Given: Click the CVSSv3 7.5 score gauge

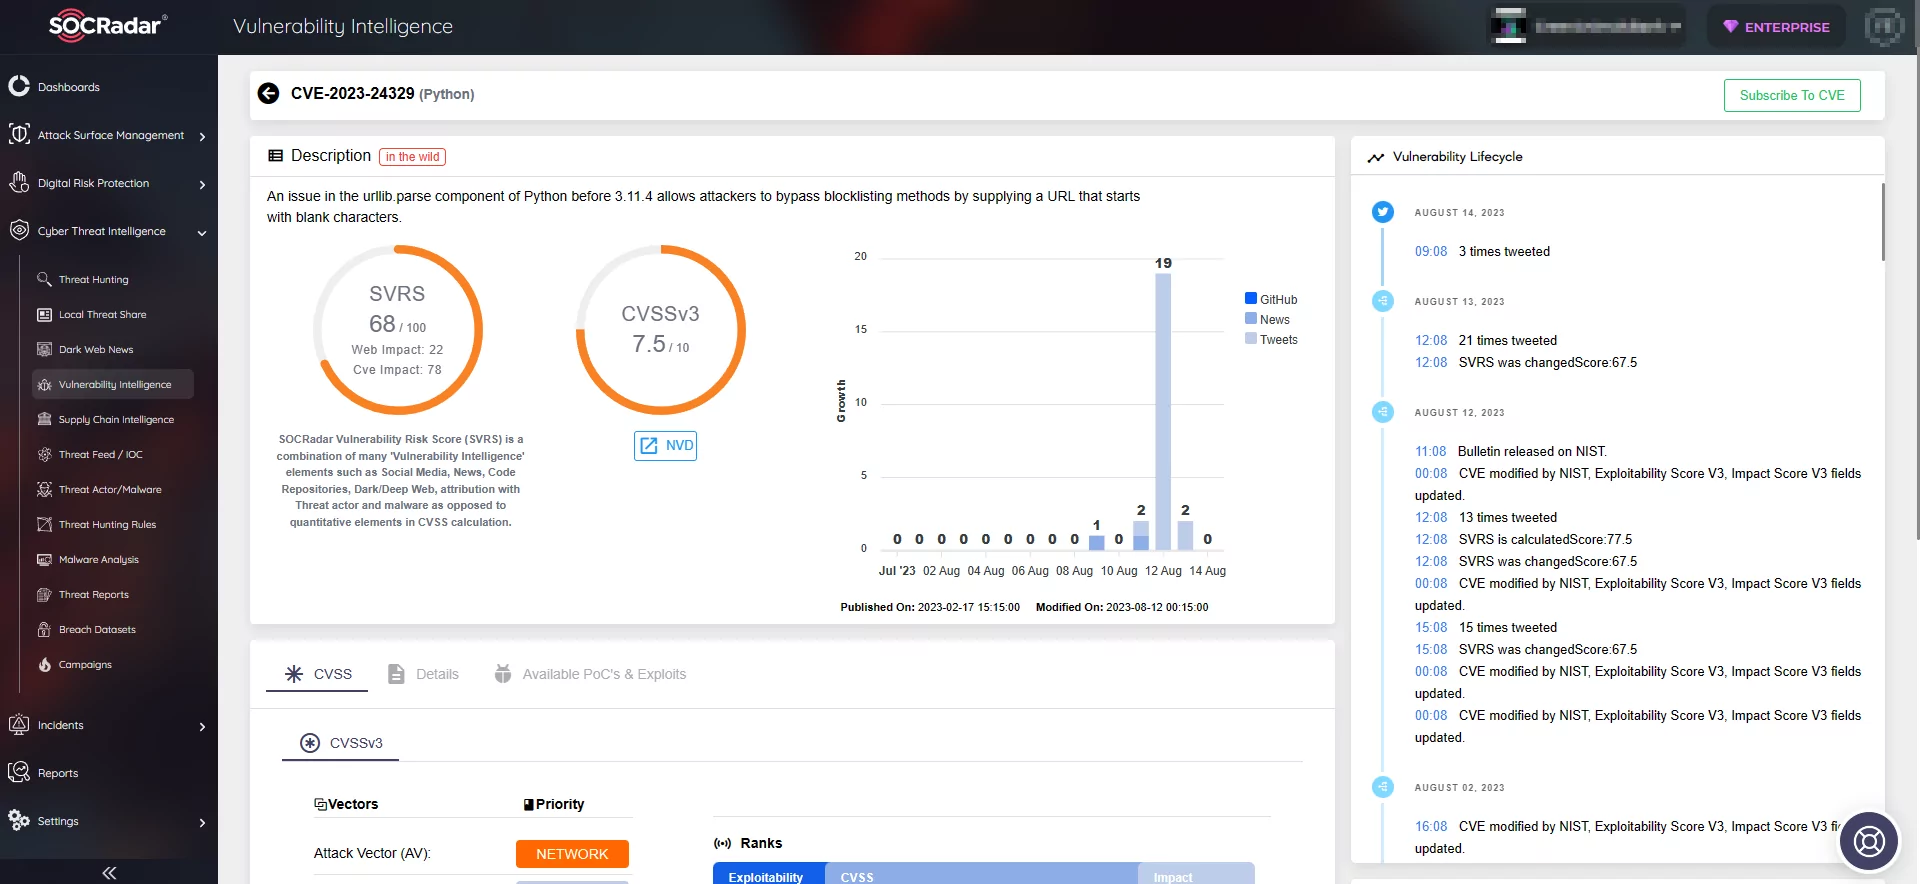Looking at the screenshot, I should [661, 329].
